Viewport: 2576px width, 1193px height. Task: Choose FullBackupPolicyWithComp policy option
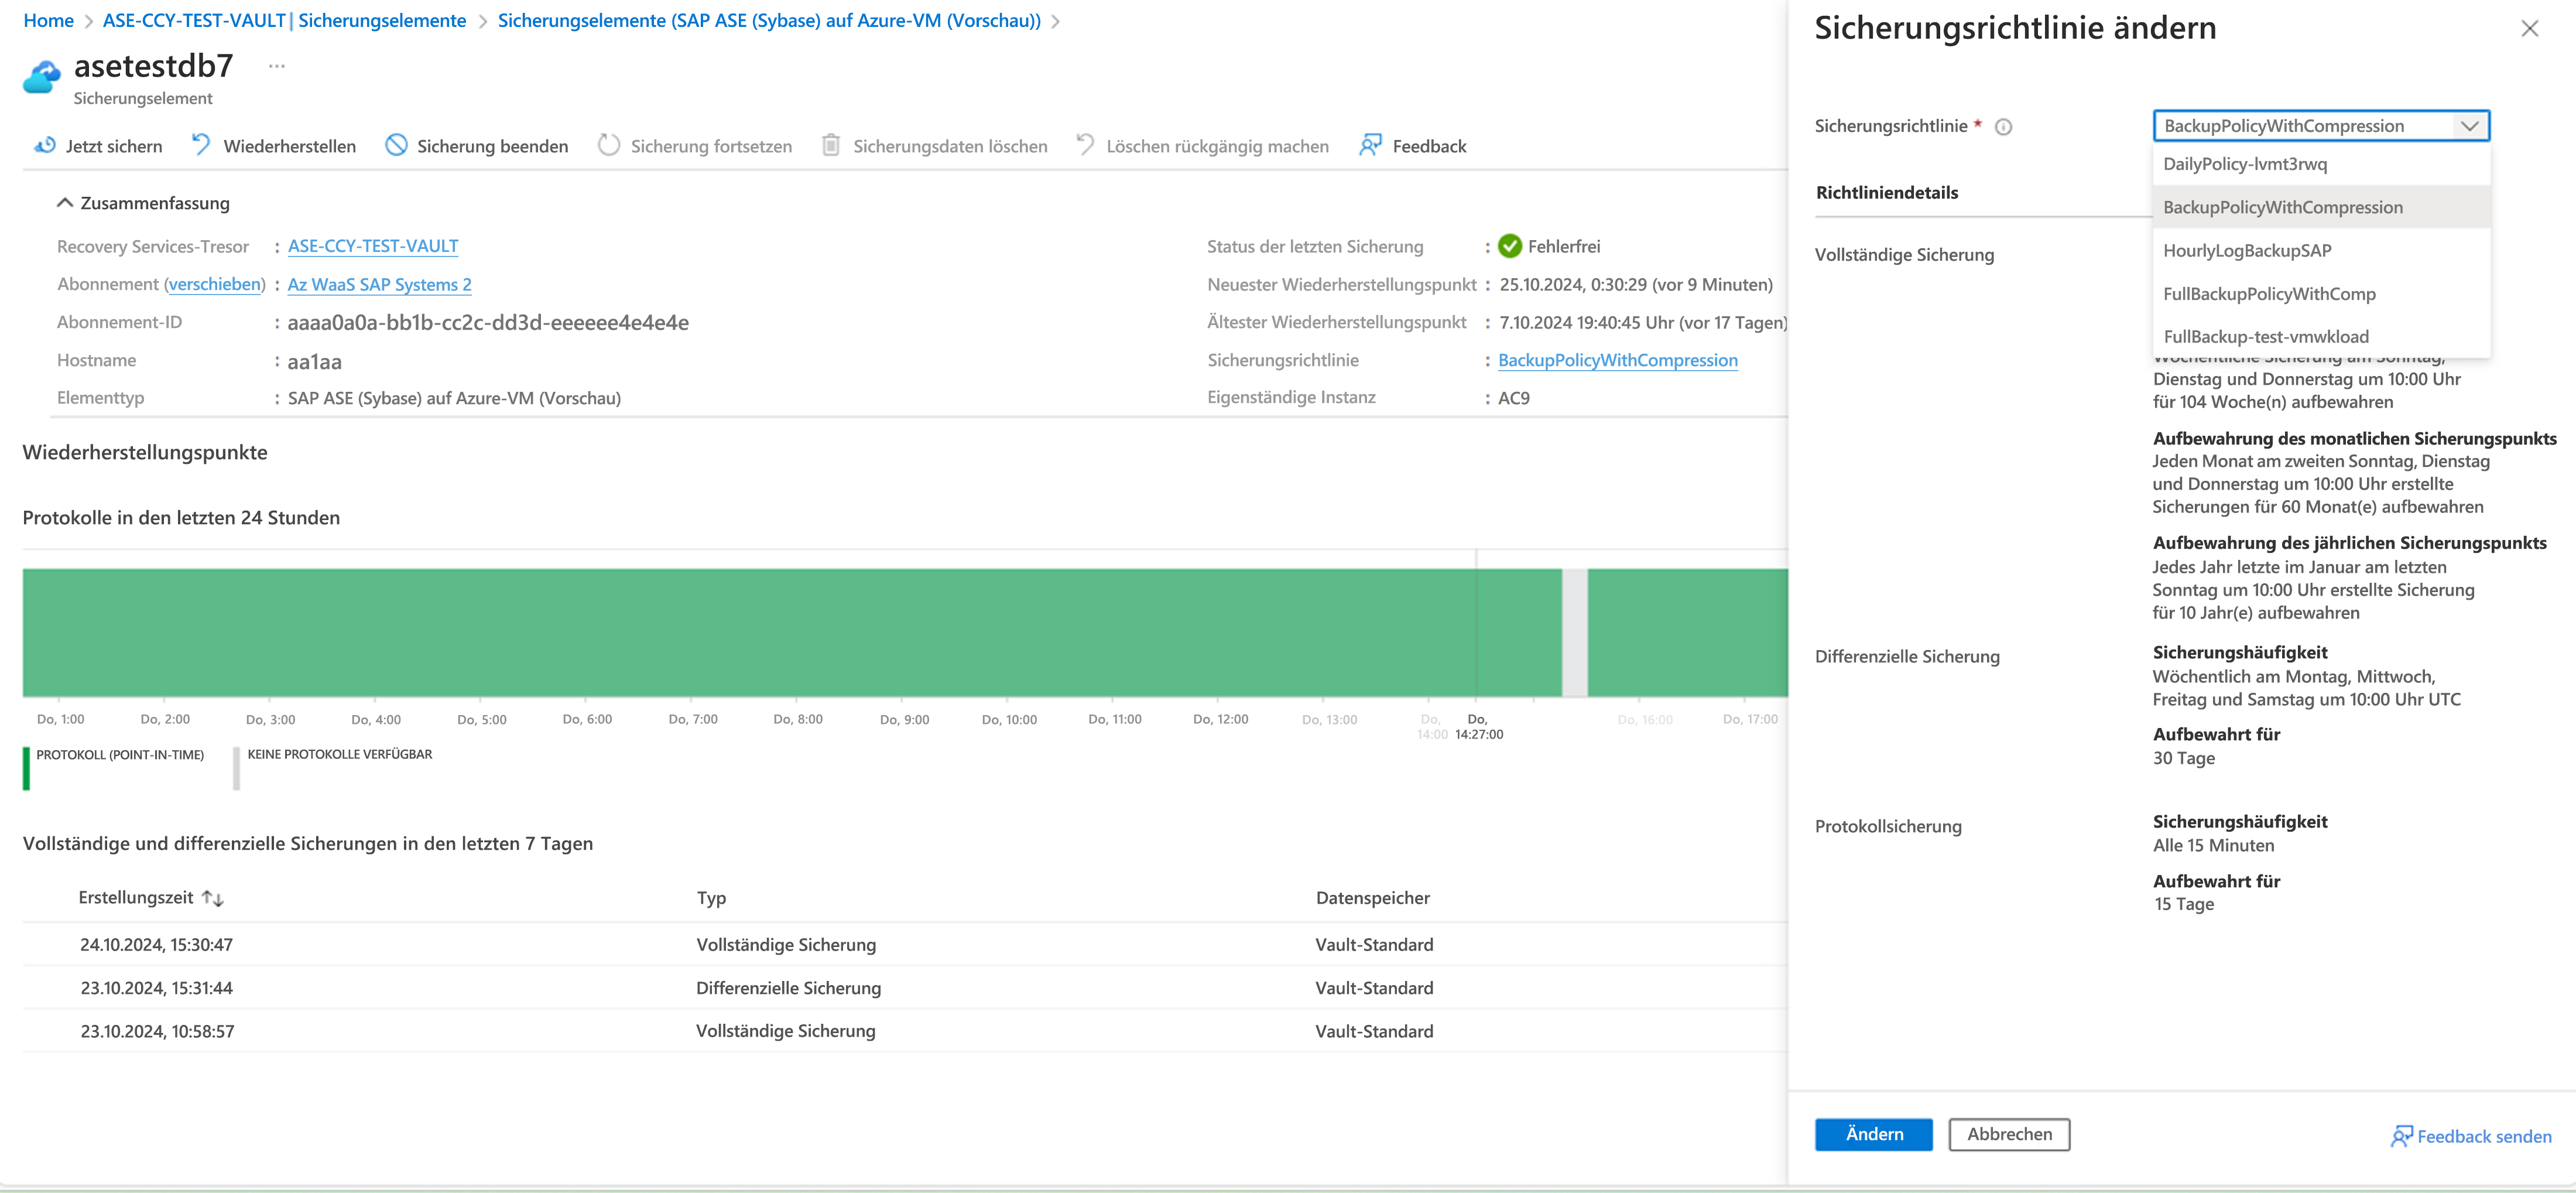click(x=2269, y=294)
